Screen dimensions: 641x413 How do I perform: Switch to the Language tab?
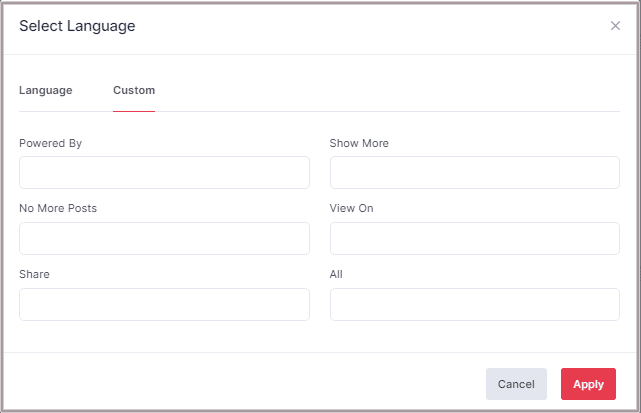(x=46, y=90)
